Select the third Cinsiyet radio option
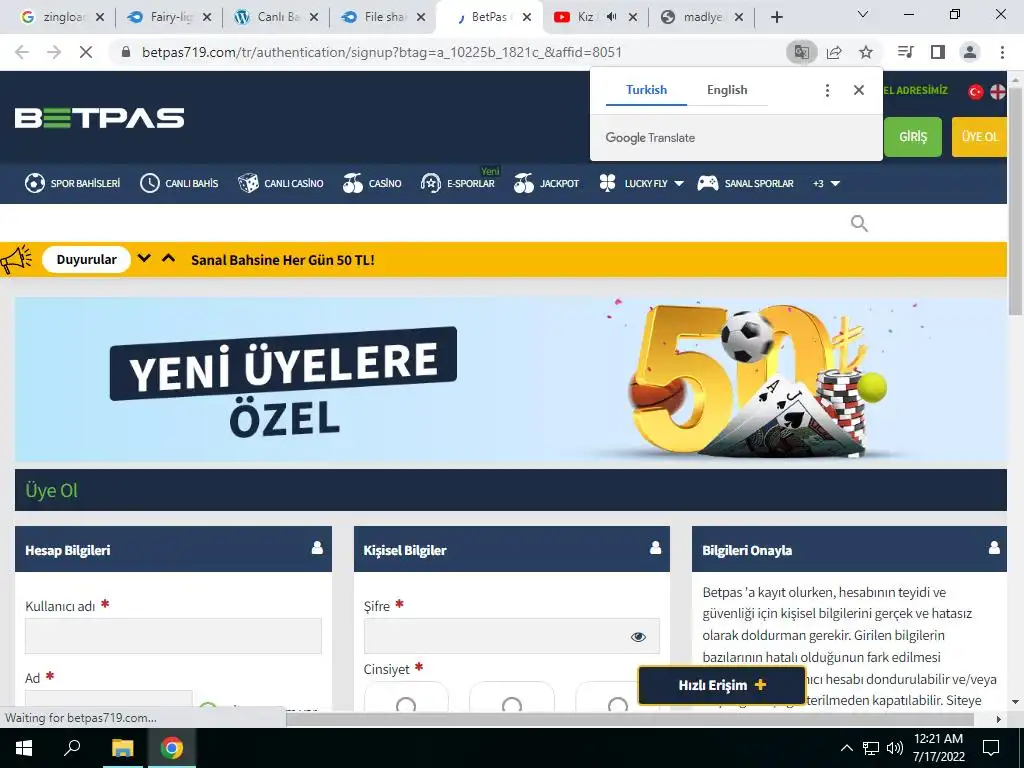 [x=618, y=705]
